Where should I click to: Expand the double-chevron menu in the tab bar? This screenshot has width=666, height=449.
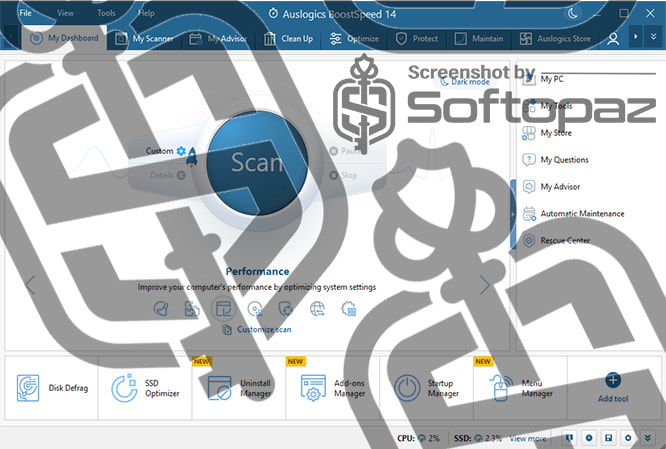coord(654,37)
